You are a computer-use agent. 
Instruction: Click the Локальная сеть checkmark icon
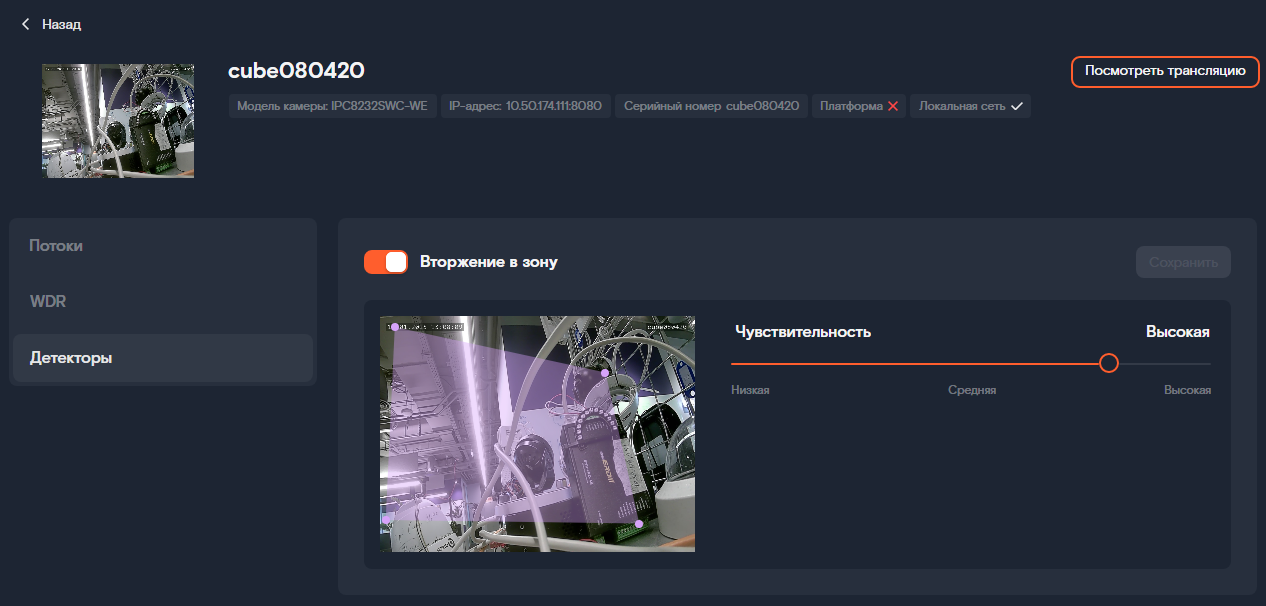point(1016,106)
